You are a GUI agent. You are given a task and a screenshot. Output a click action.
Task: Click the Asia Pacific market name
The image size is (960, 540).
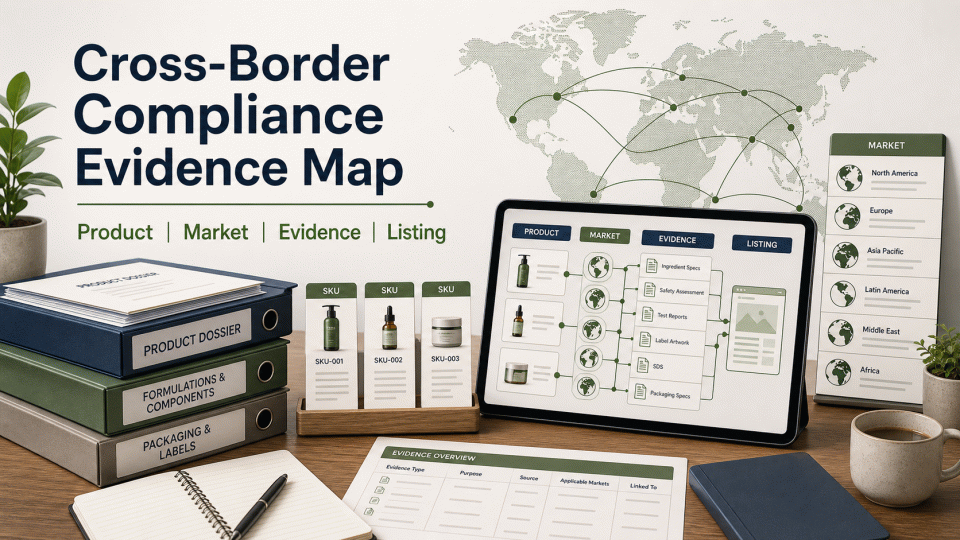(885, 251)
